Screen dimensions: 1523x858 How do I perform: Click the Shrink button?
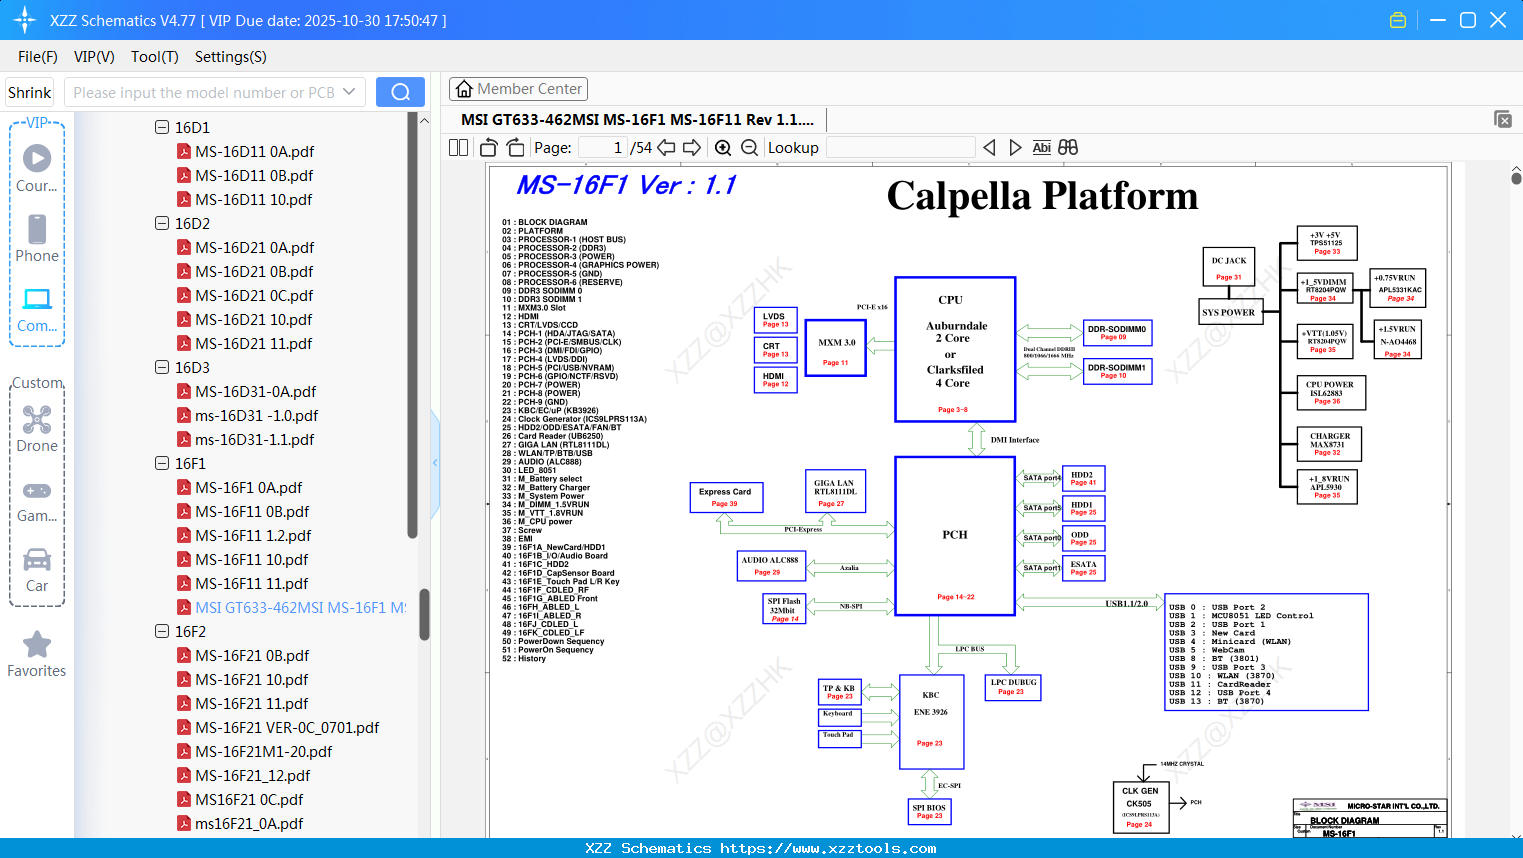pos(30,92)
